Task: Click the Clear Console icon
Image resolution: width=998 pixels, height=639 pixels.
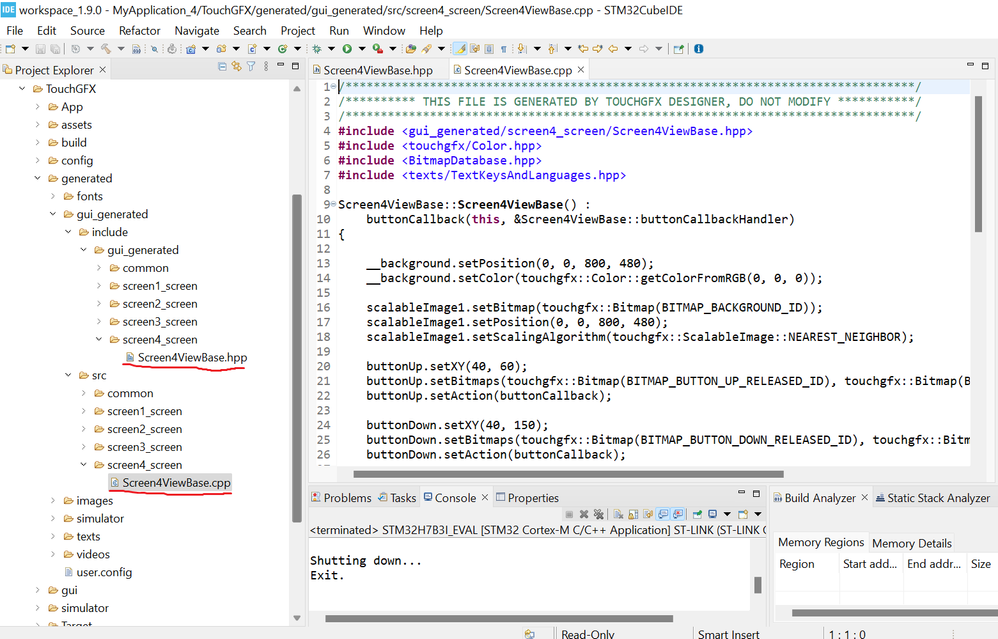Action: tap(618, 514)
